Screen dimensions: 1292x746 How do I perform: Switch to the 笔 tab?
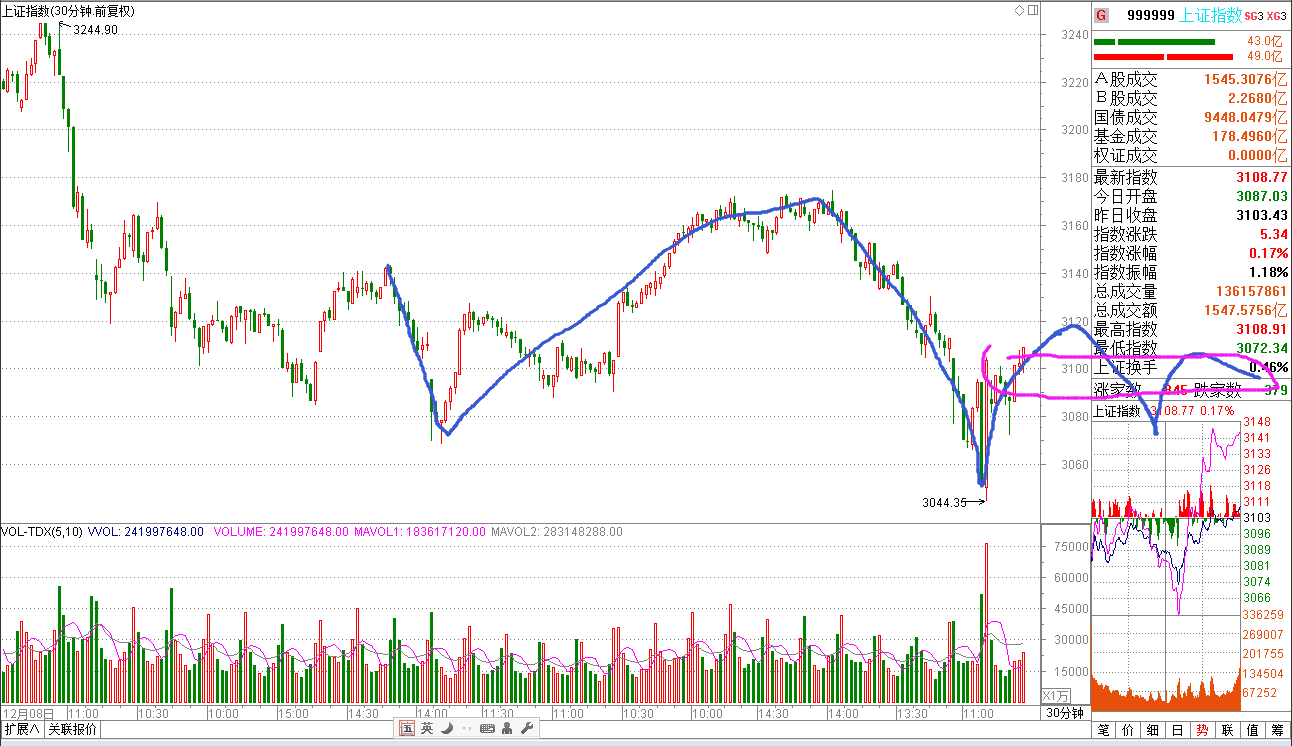pyautogui.click(x=1104, y=730)
